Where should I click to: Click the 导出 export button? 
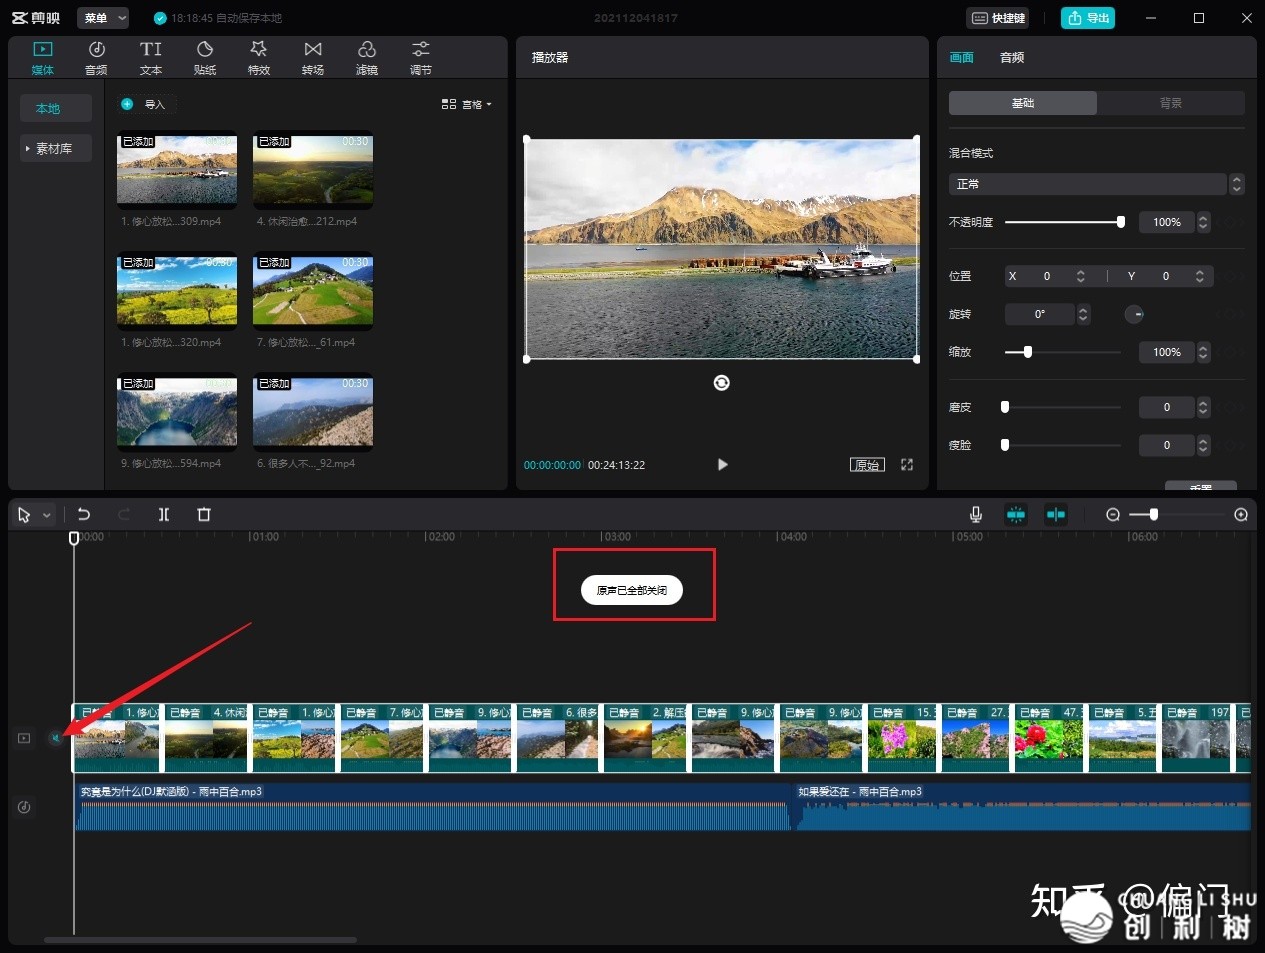point(1088,18)
